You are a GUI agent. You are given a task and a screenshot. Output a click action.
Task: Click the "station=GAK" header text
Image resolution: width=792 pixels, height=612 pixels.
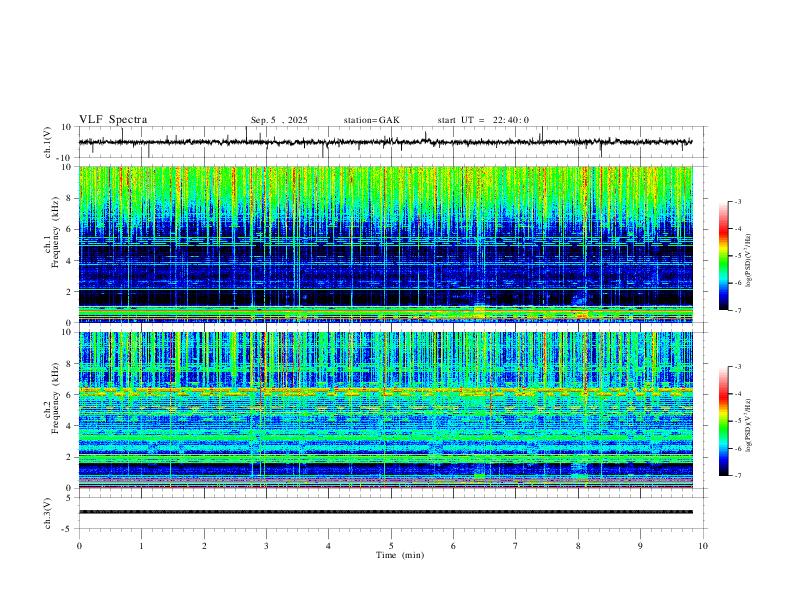[x=371, y=120]
